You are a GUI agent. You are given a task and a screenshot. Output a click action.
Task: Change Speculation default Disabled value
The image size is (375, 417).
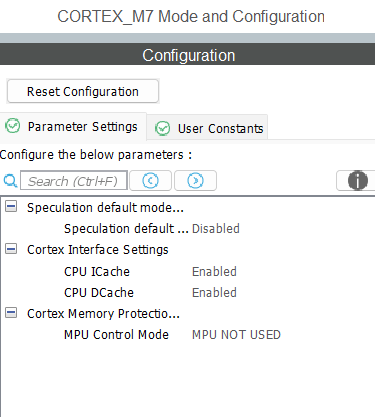pyautogui.click(x=216, y=229)
